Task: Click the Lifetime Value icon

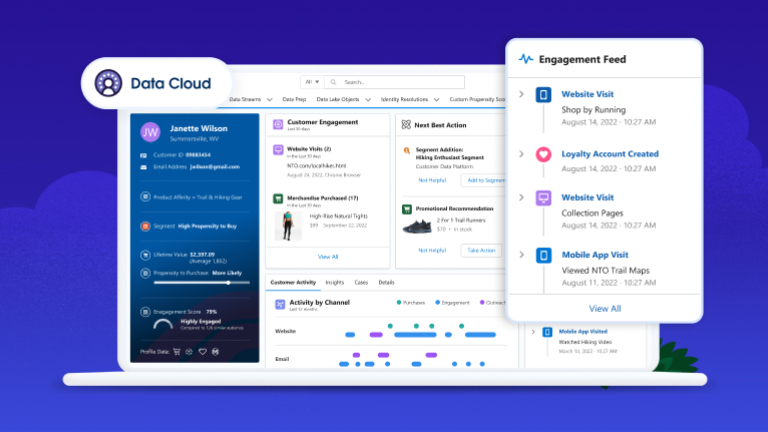Action: pyautogui.click(x=145, y=255)
